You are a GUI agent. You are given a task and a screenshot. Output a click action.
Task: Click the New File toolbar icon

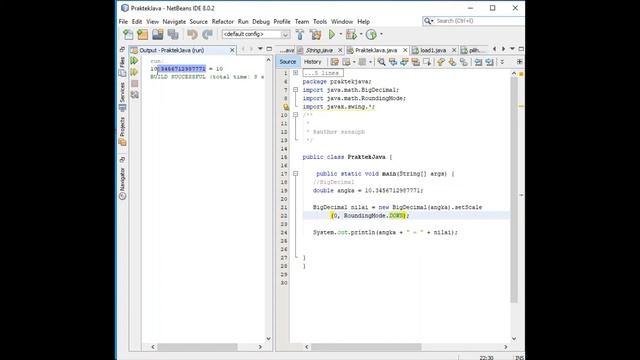[x=128, y=35]
